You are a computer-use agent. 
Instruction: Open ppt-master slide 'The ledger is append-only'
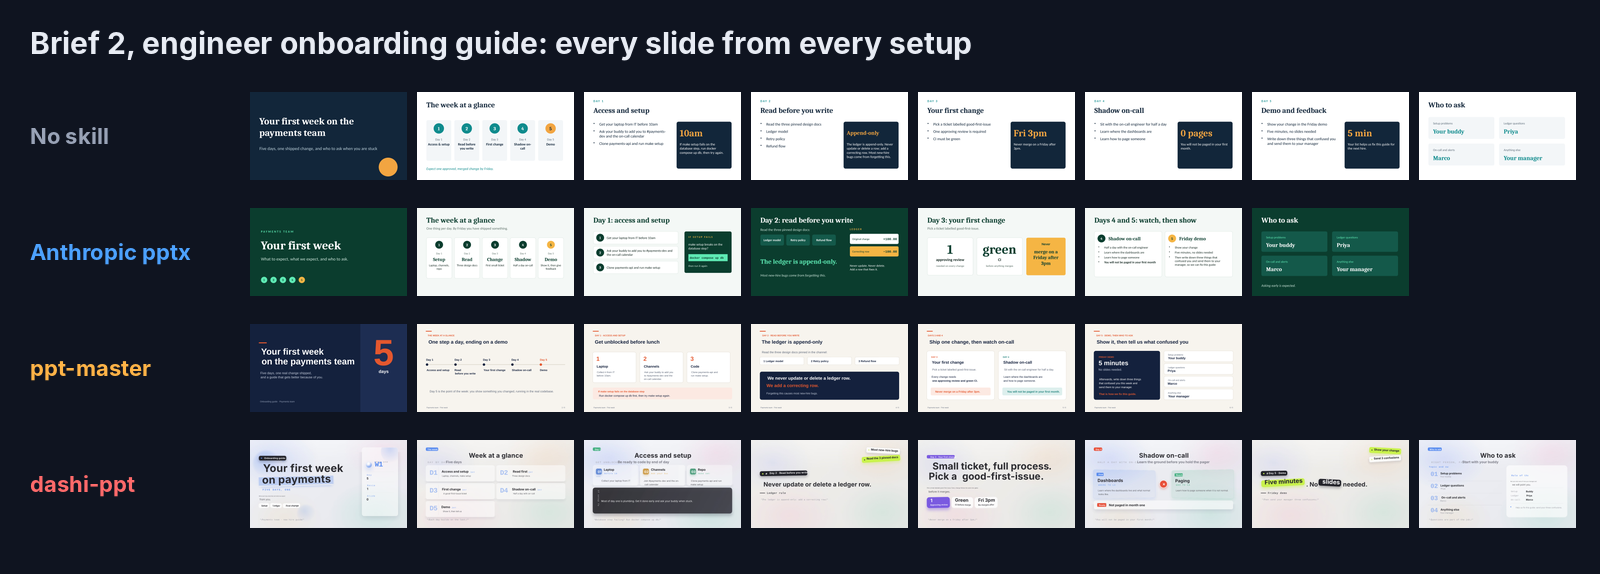pyautogui.click(x=829, y=368)
